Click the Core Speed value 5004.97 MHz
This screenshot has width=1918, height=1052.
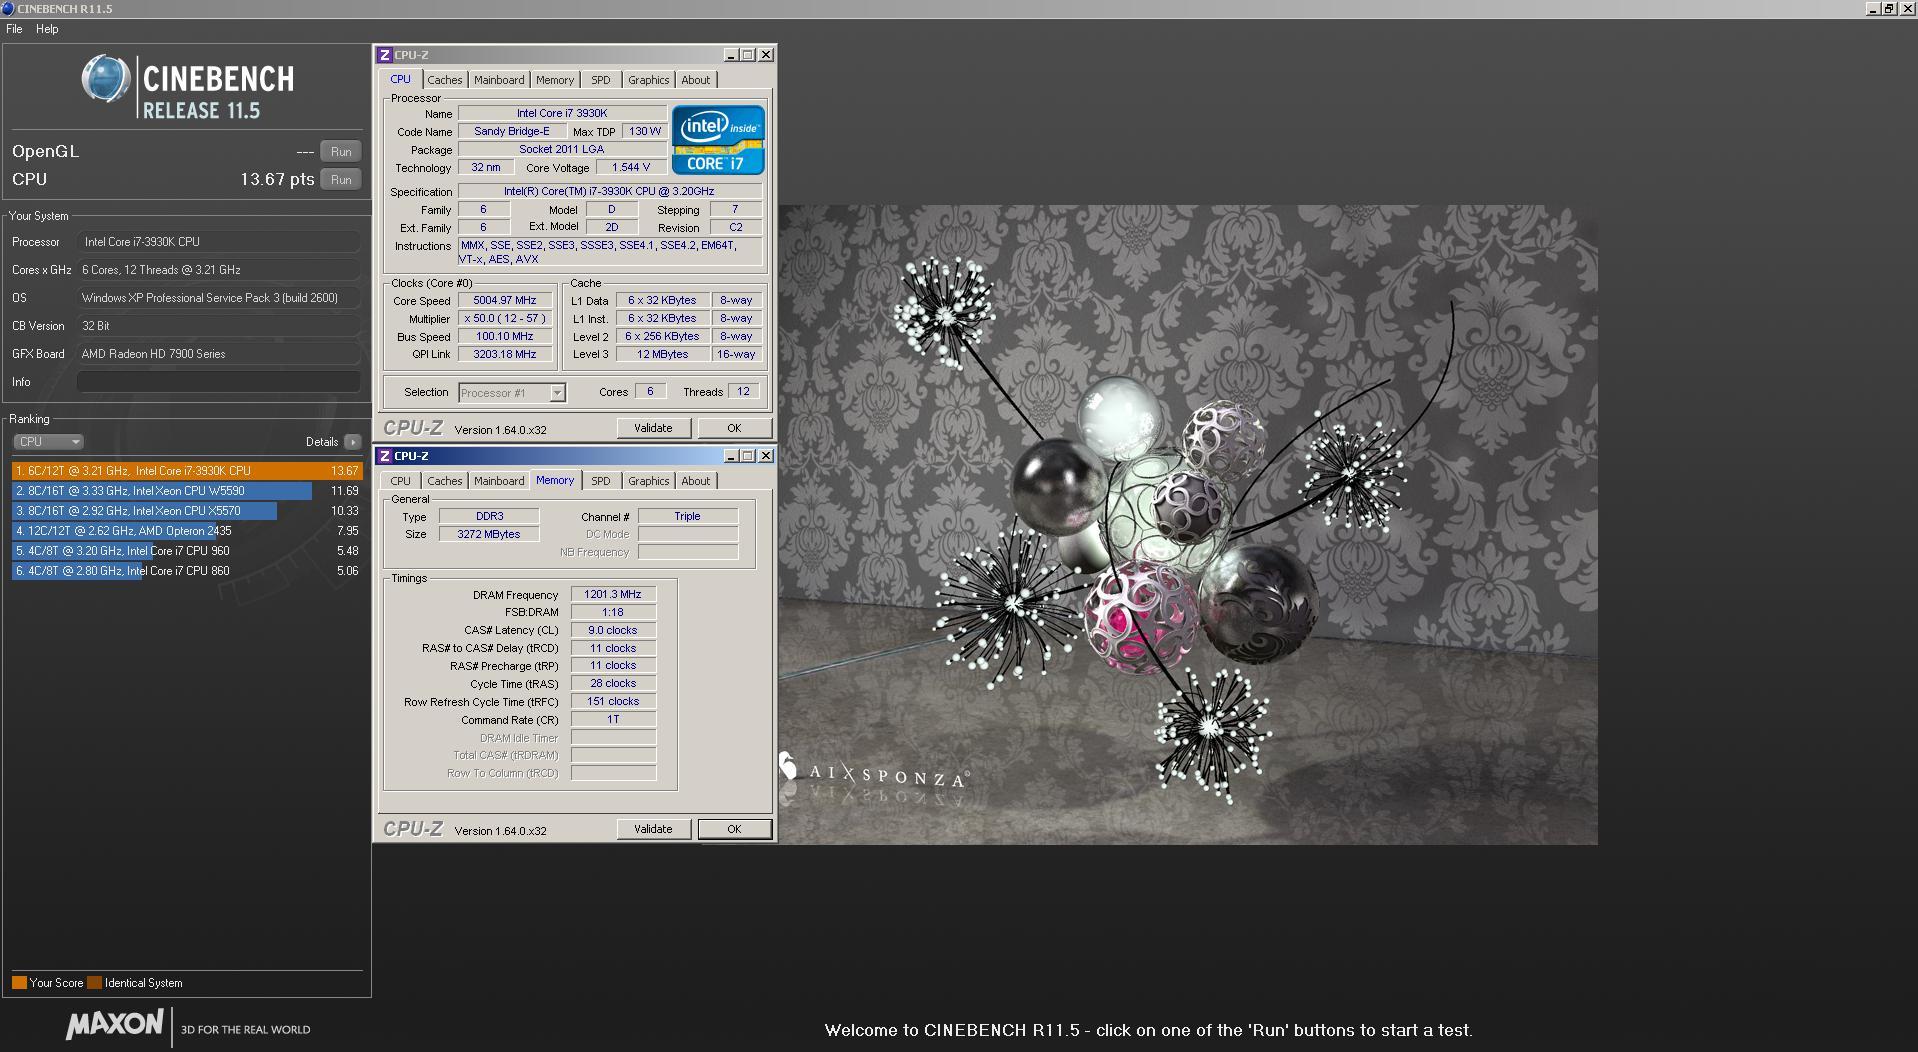[x=505, y=300]
